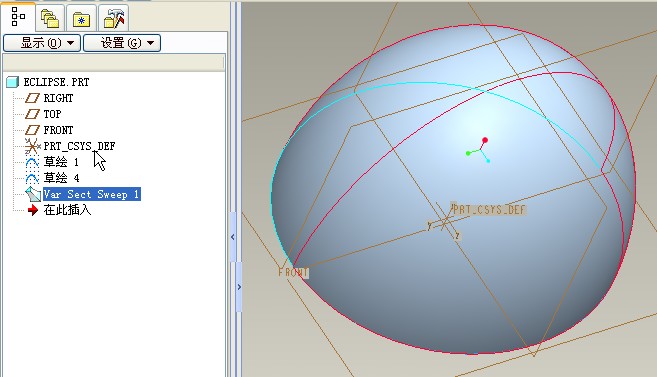
Task: Select the 草绘 4 sketch feature
Action: [61, 178]
